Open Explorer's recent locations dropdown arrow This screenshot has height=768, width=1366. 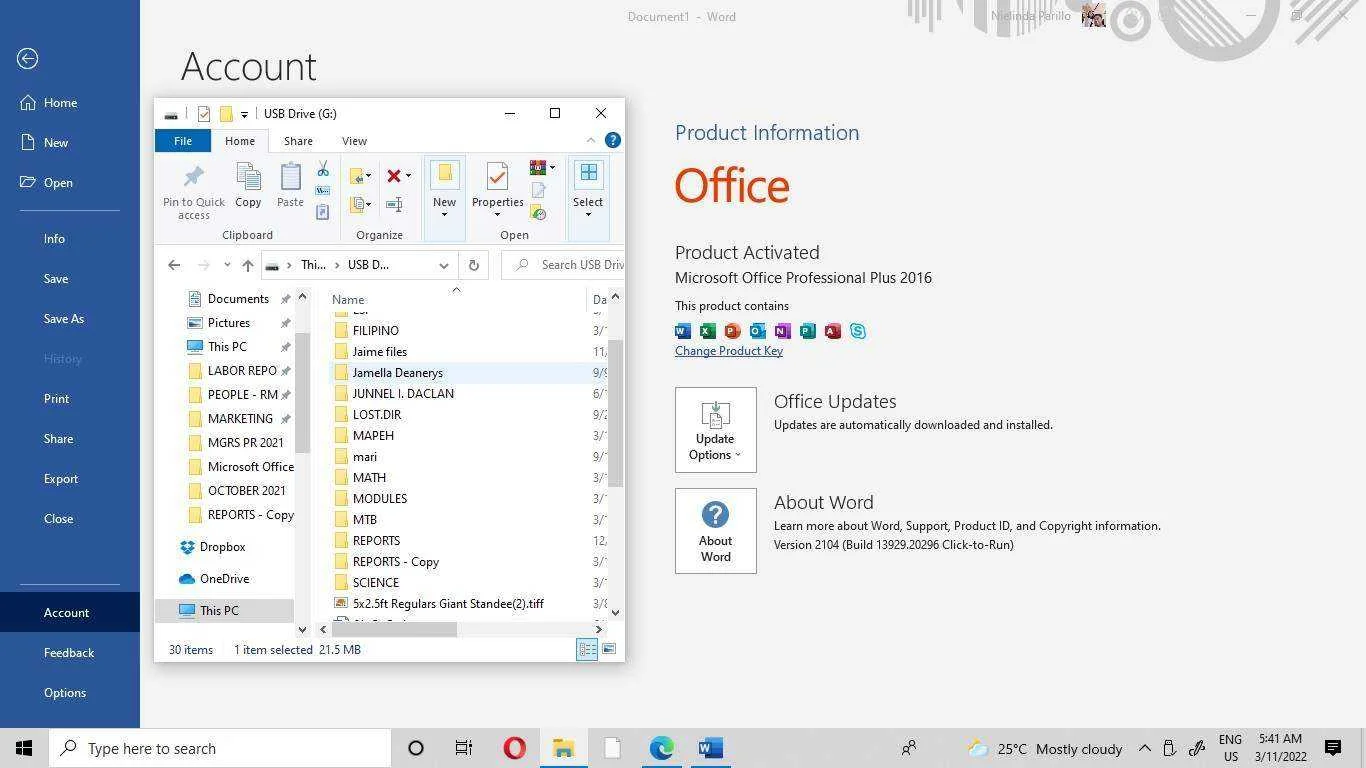point(227,265)
